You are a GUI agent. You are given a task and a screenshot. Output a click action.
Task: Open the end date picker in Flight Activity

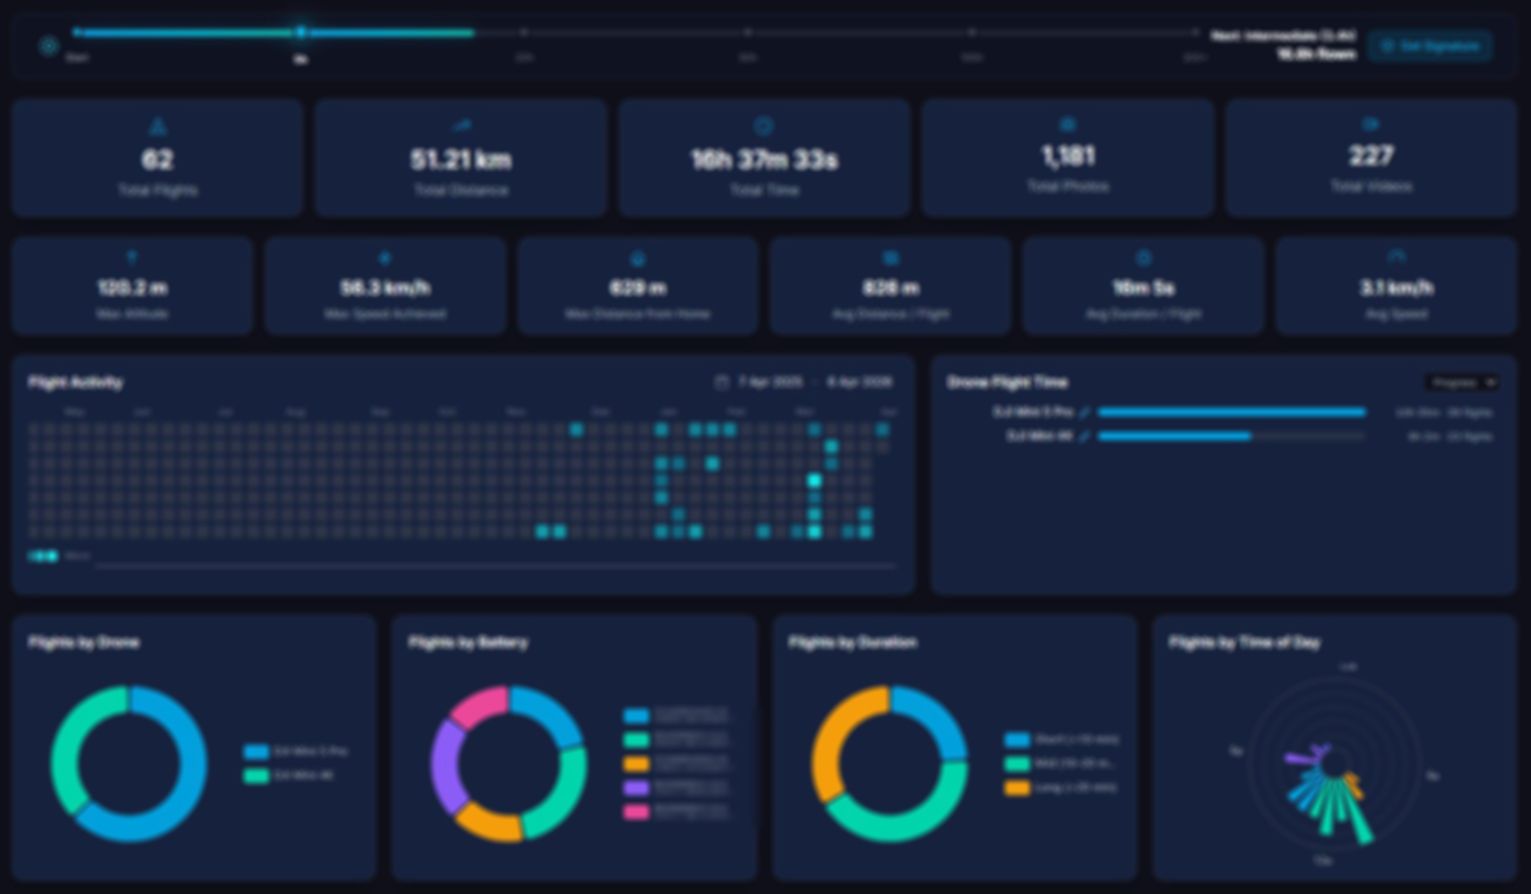(858, 381)
